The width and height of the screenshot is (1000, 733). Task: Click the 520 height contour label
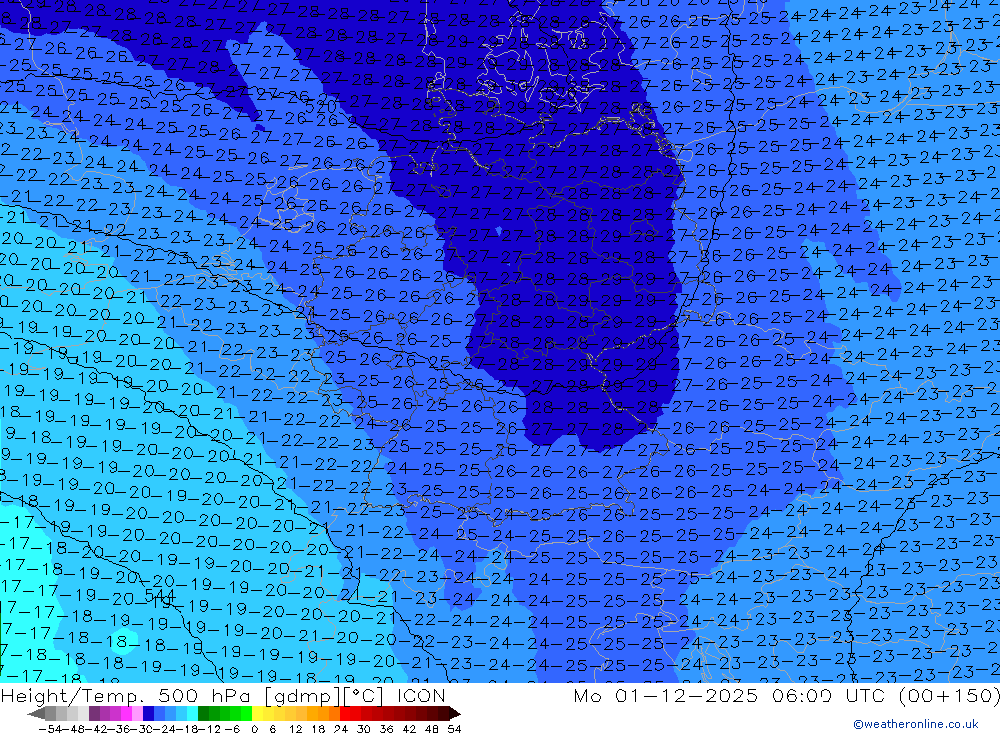321,105
